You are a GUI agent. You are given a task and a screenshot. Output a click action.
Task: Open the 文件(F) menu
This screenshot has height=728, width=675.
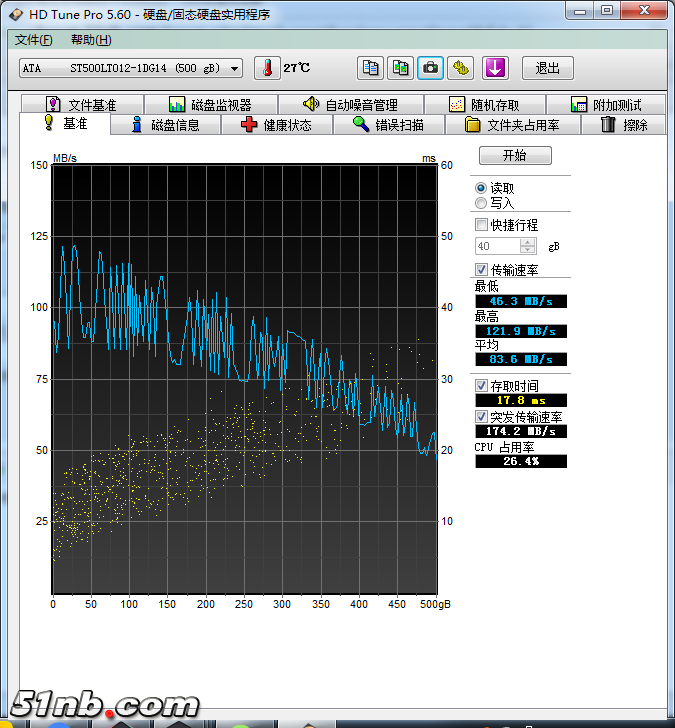click(34, 40)
